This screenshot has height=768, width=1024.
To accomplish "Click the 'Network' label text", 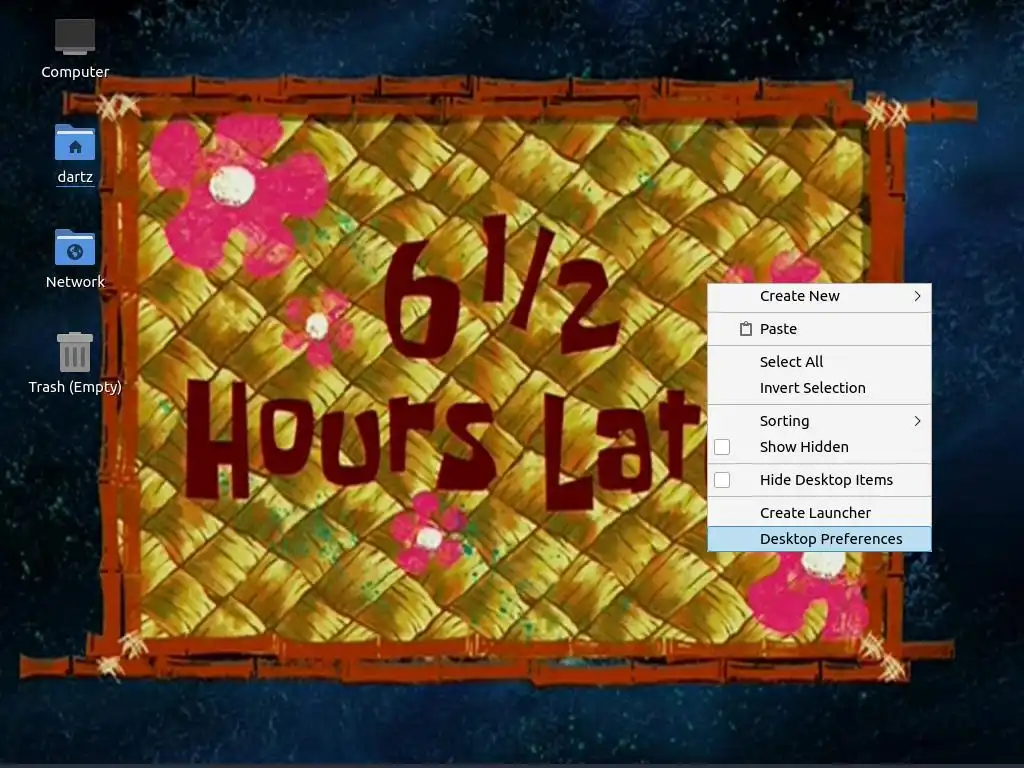I will coord(75,282).
